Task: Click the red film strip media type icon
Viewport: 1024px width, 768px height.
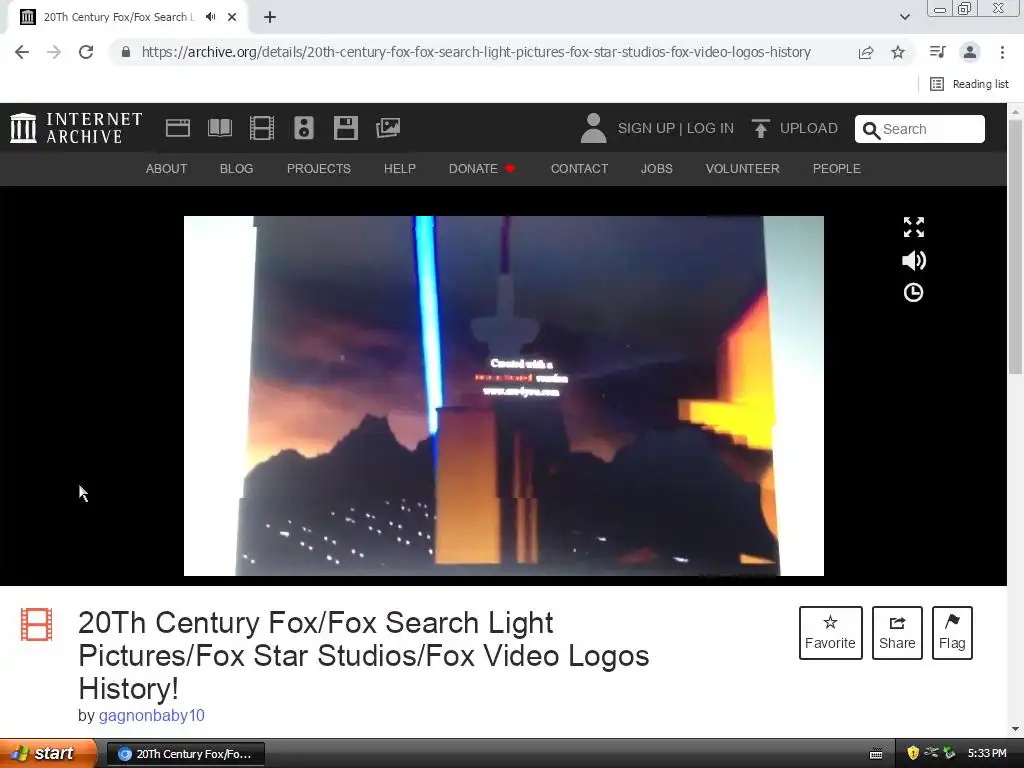Action: coord(36,624)
